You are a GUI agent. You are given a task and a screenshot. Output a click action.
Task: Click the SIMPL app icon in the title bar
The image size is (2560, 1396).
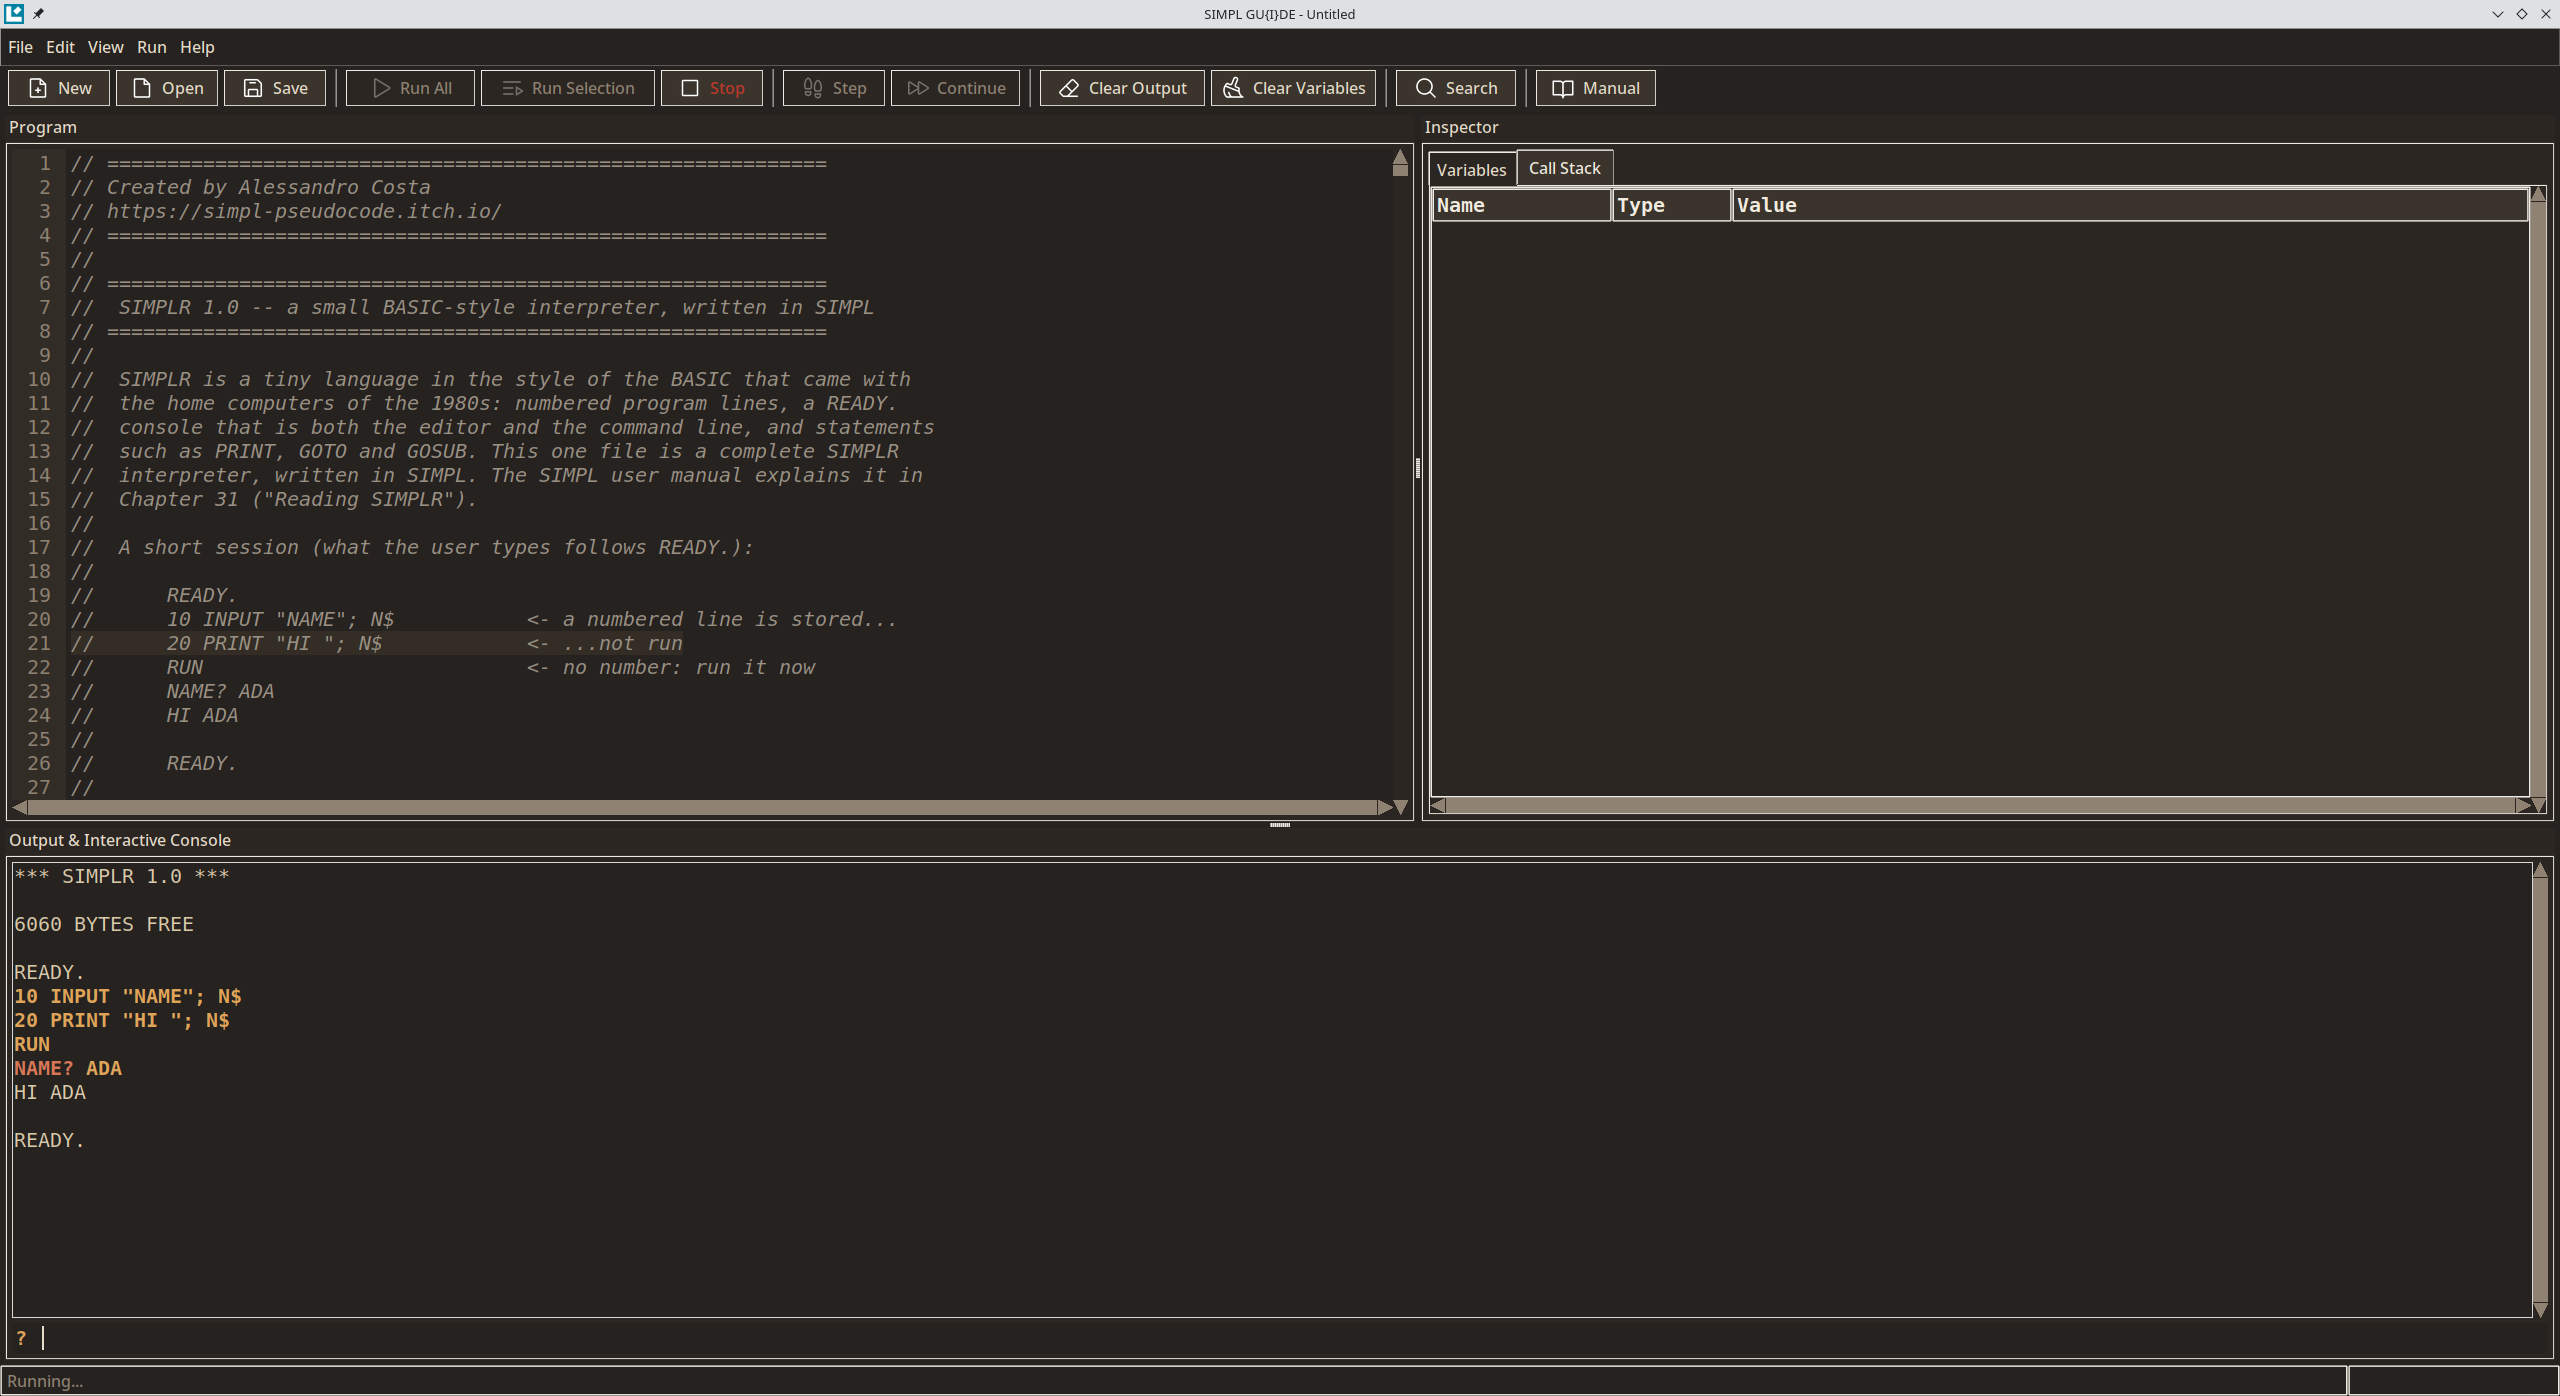click(14, 13)
